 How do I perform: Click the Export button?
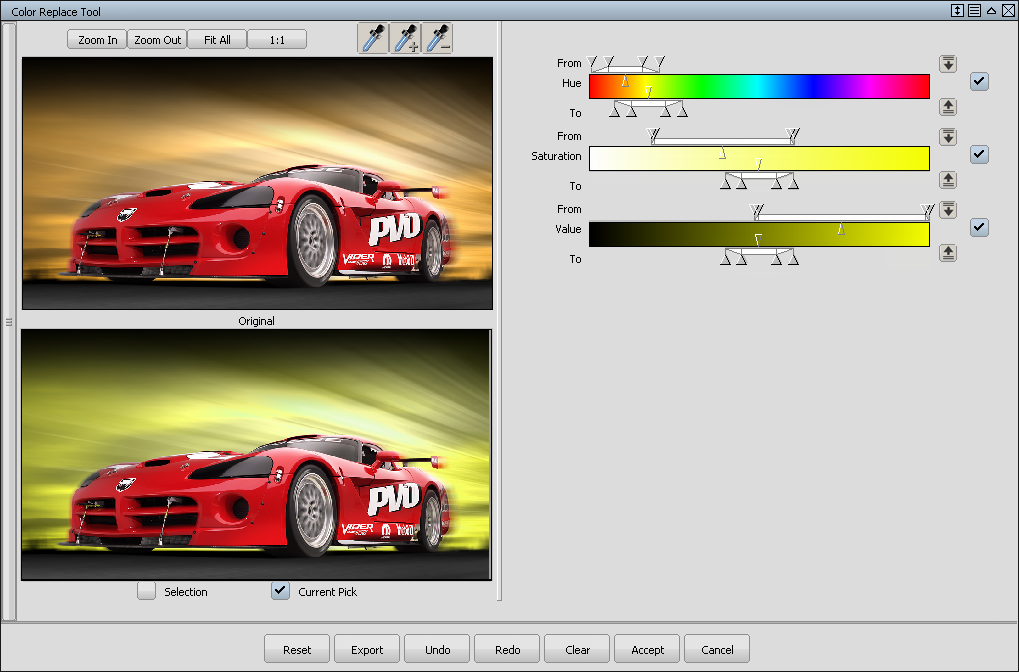click(367, 649)
